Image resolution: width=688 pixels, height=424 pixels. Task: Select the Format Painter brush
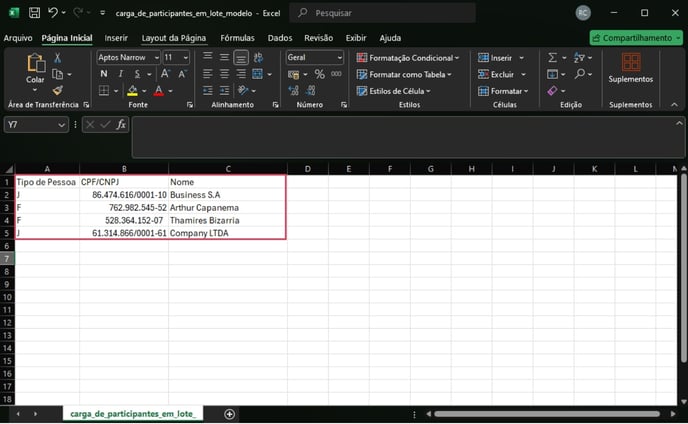57,90
